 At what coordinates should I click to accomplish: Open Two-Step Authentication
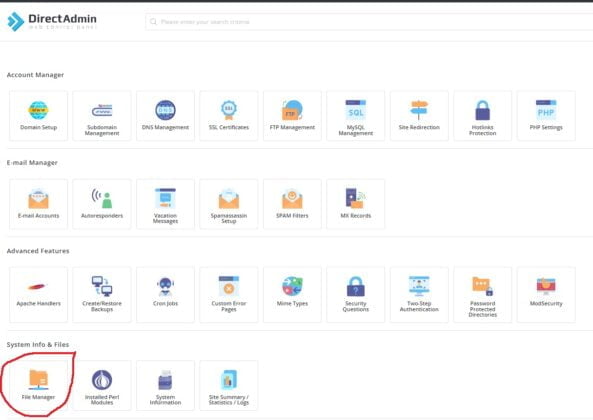419,295
